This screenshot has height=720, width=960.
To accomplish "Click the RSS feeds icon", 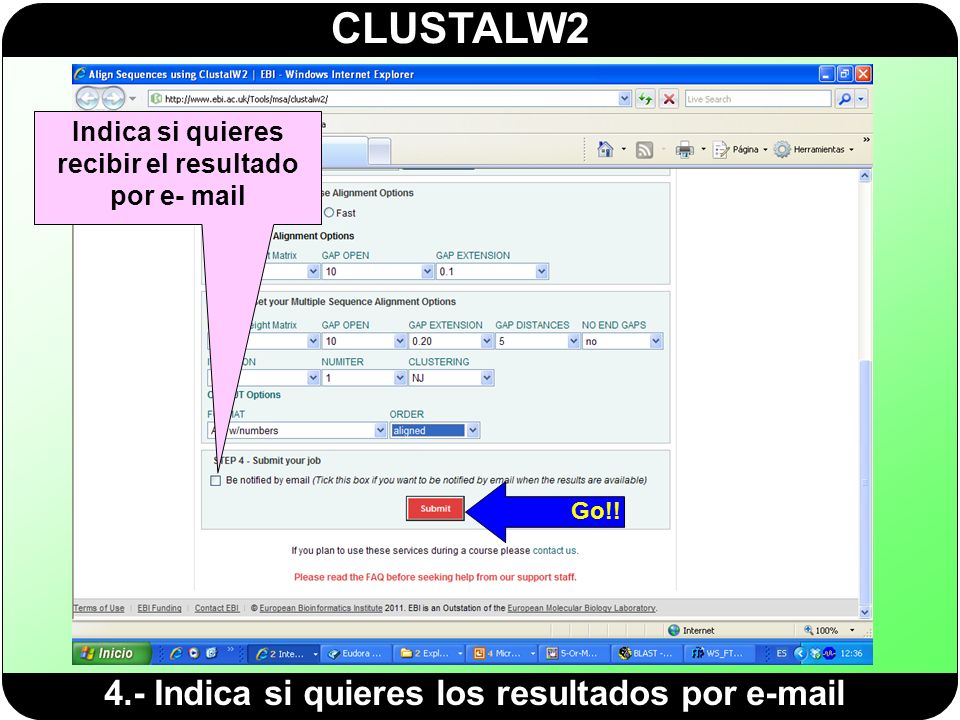I will coord(644,149).
